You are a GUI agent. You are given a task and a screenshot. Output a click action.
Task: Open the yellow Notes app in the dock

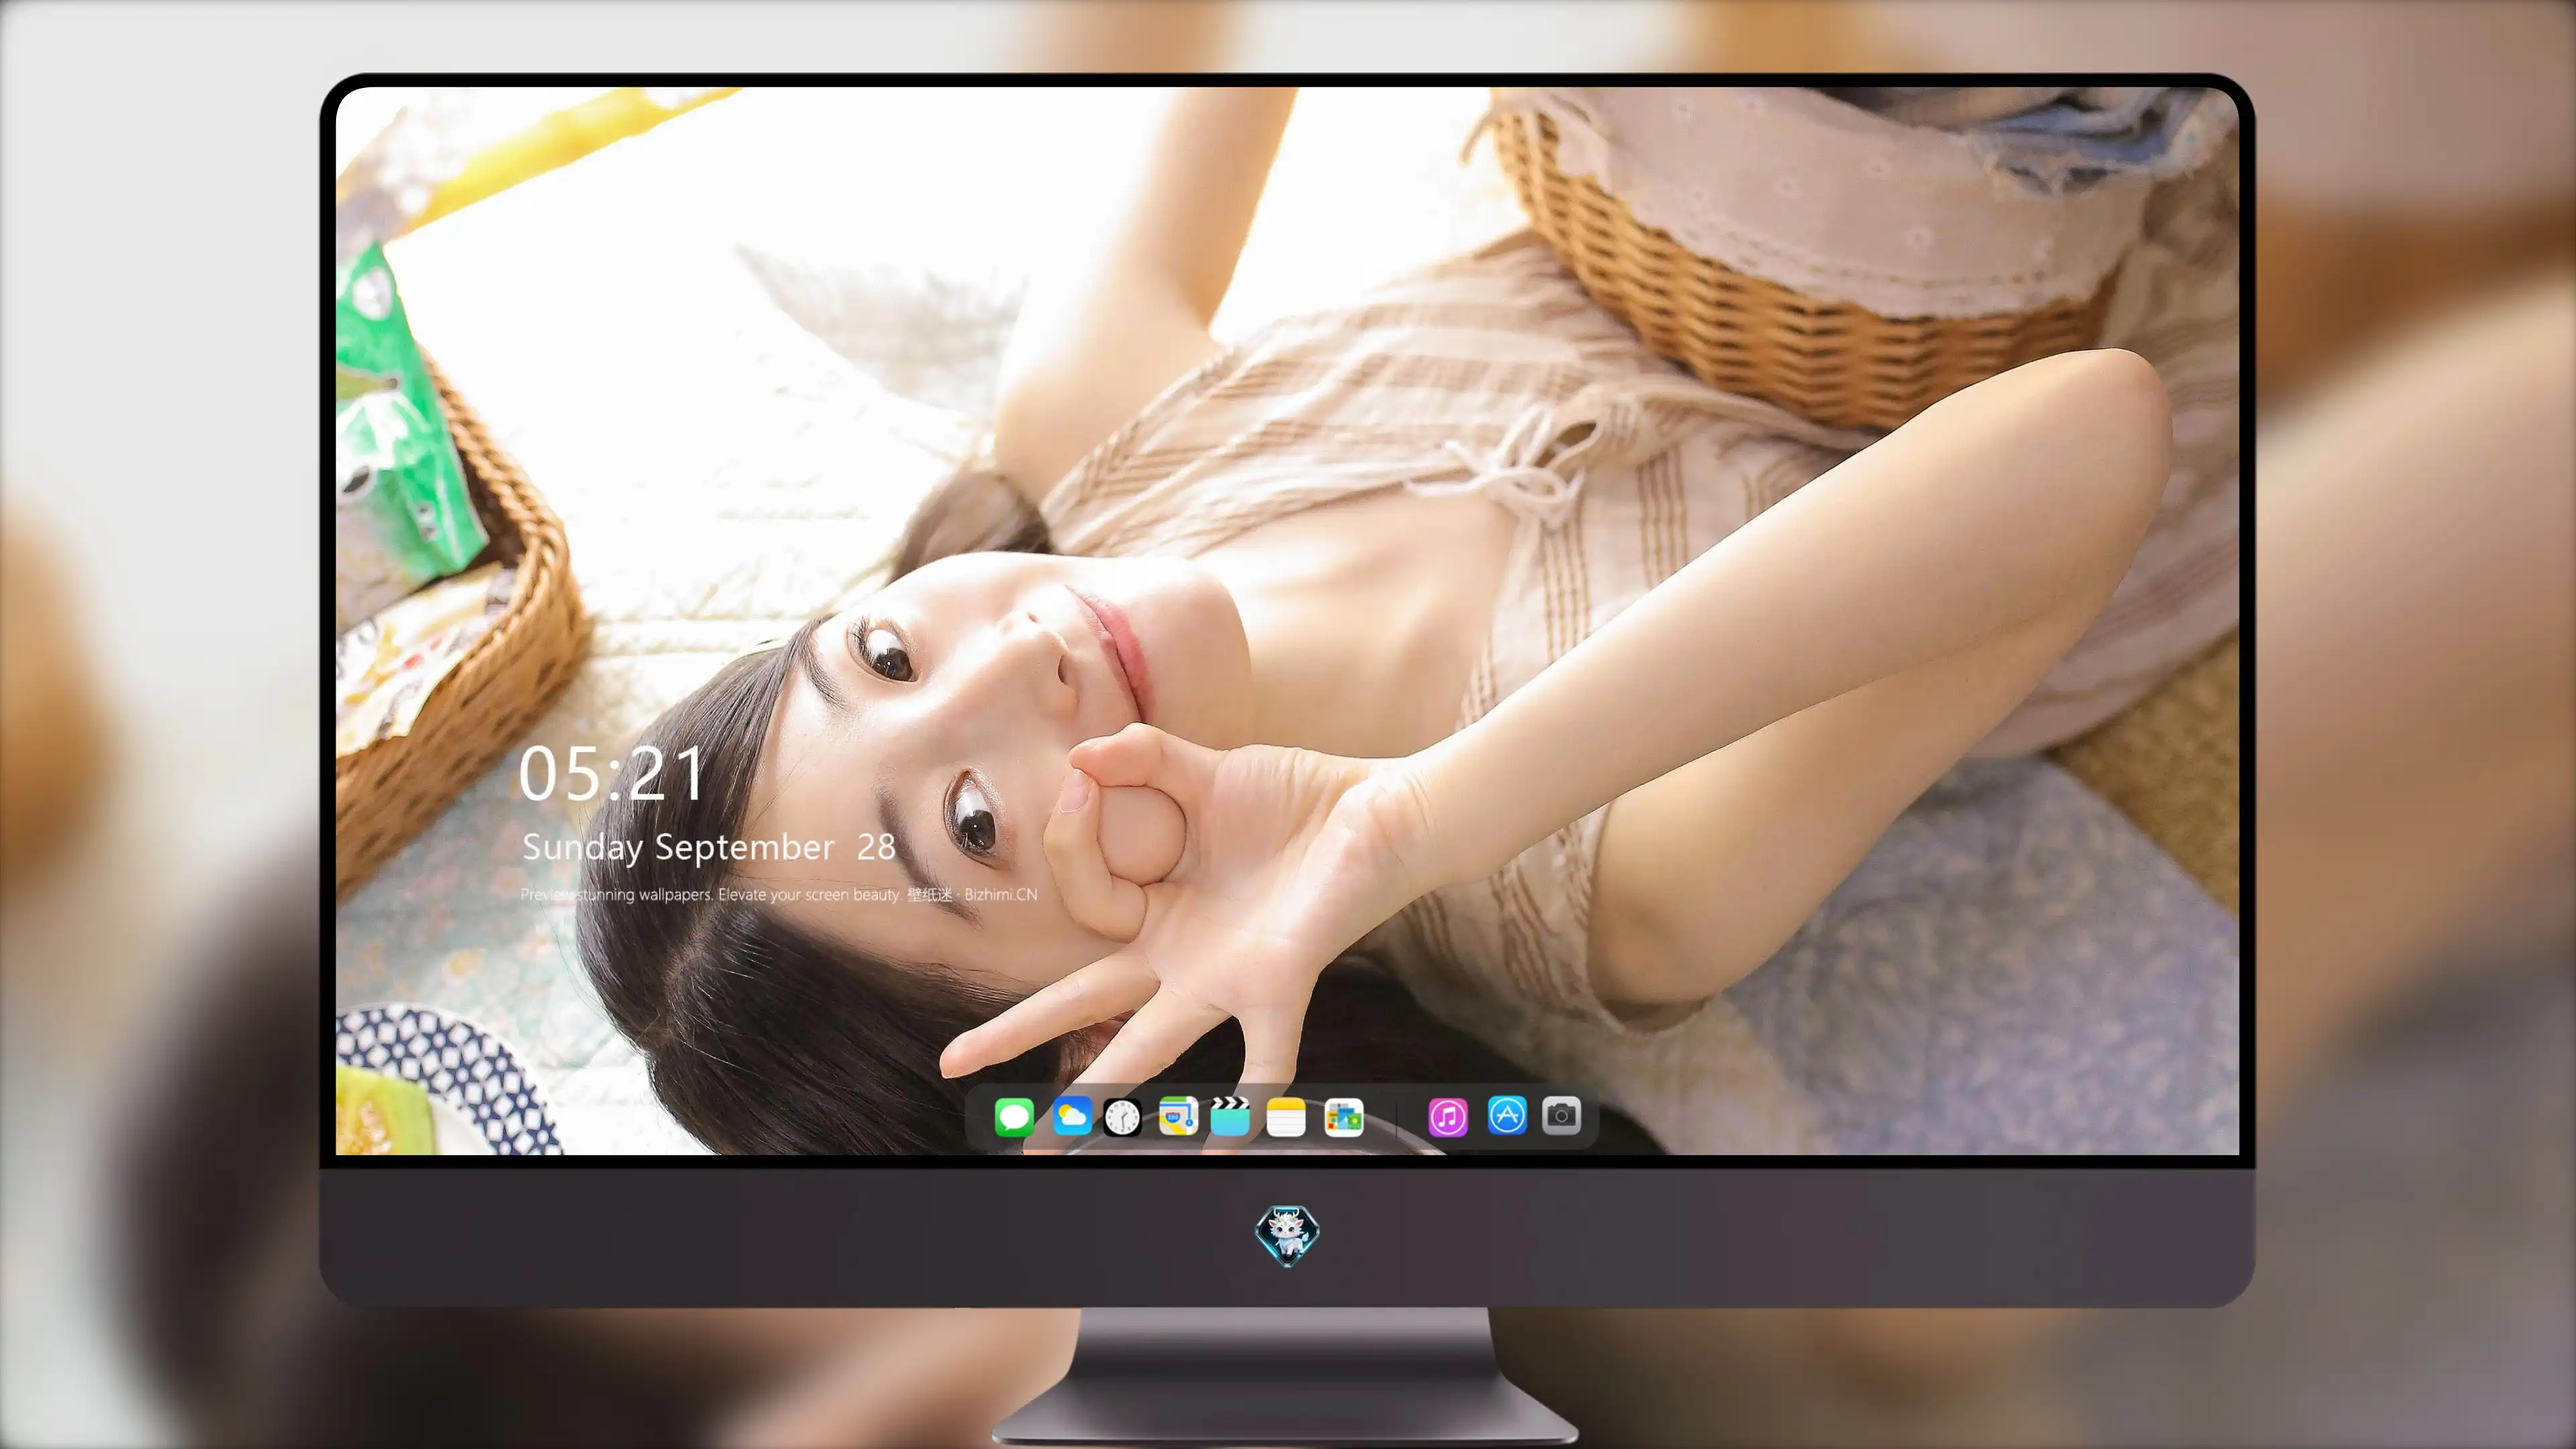1286,1117
